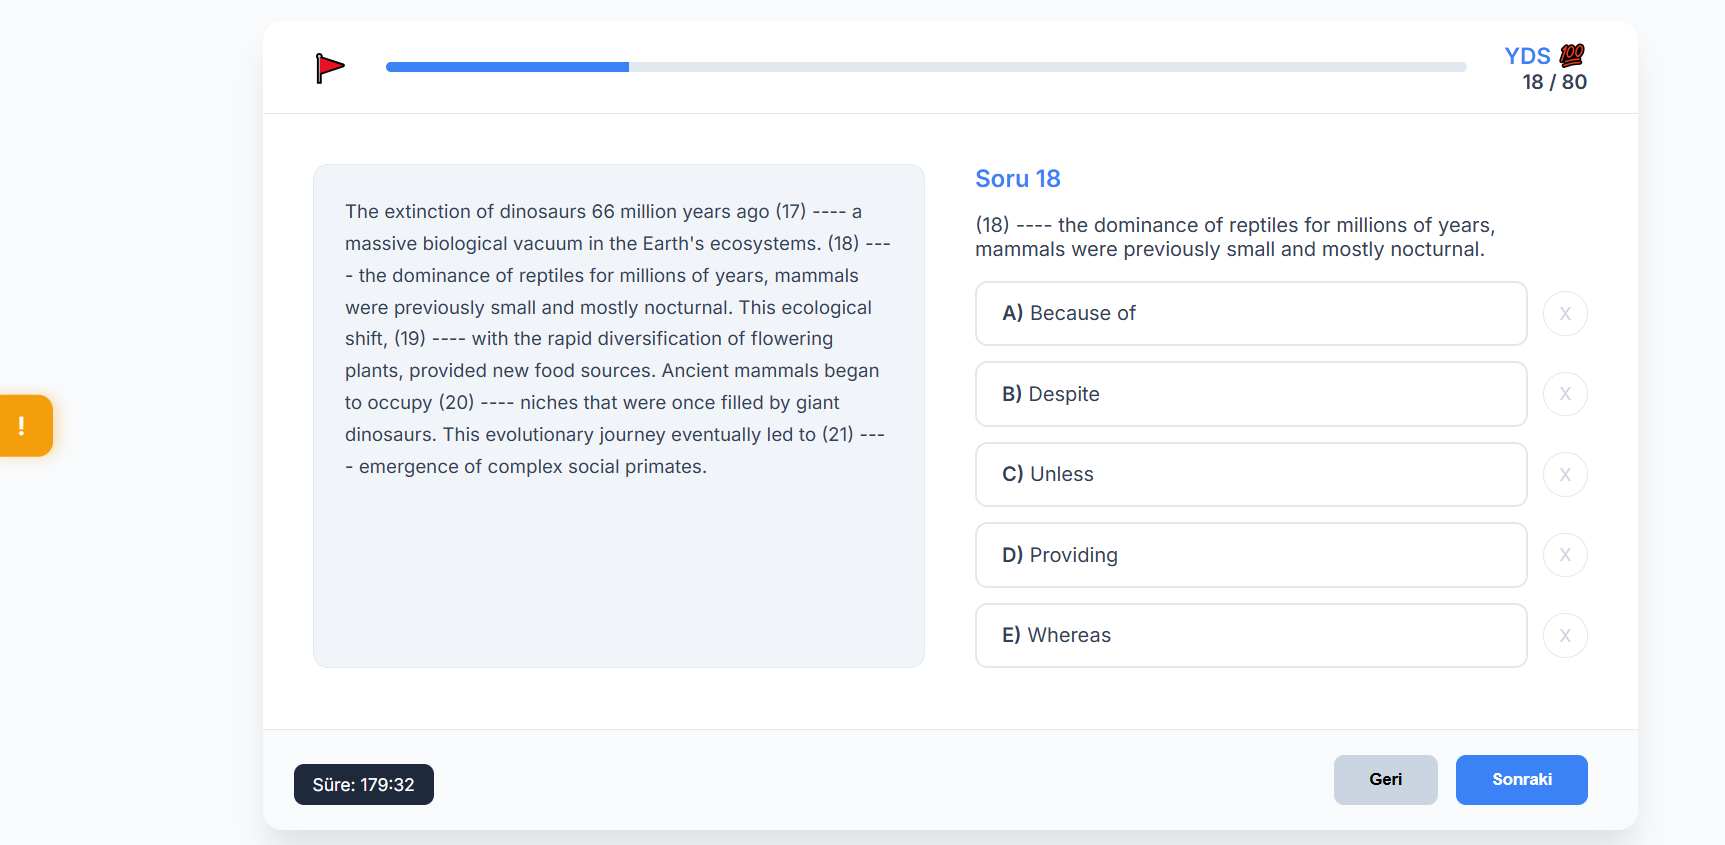Click the 100 points emoji icon
The image size is (1725, 845).
click(1572, 55)
